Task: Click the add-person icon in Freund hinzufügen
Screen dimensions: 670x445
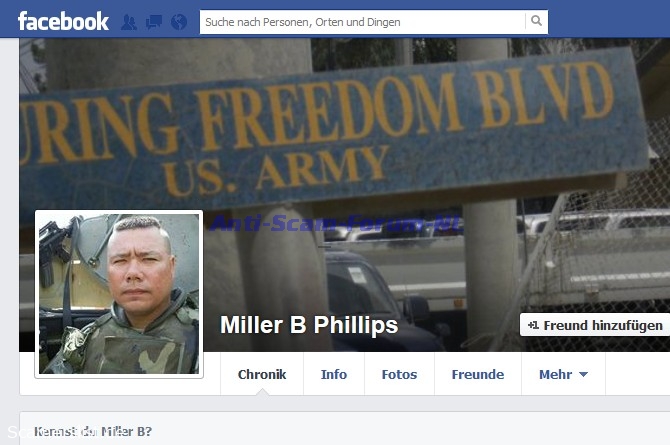Action: [x=533, y=325]
